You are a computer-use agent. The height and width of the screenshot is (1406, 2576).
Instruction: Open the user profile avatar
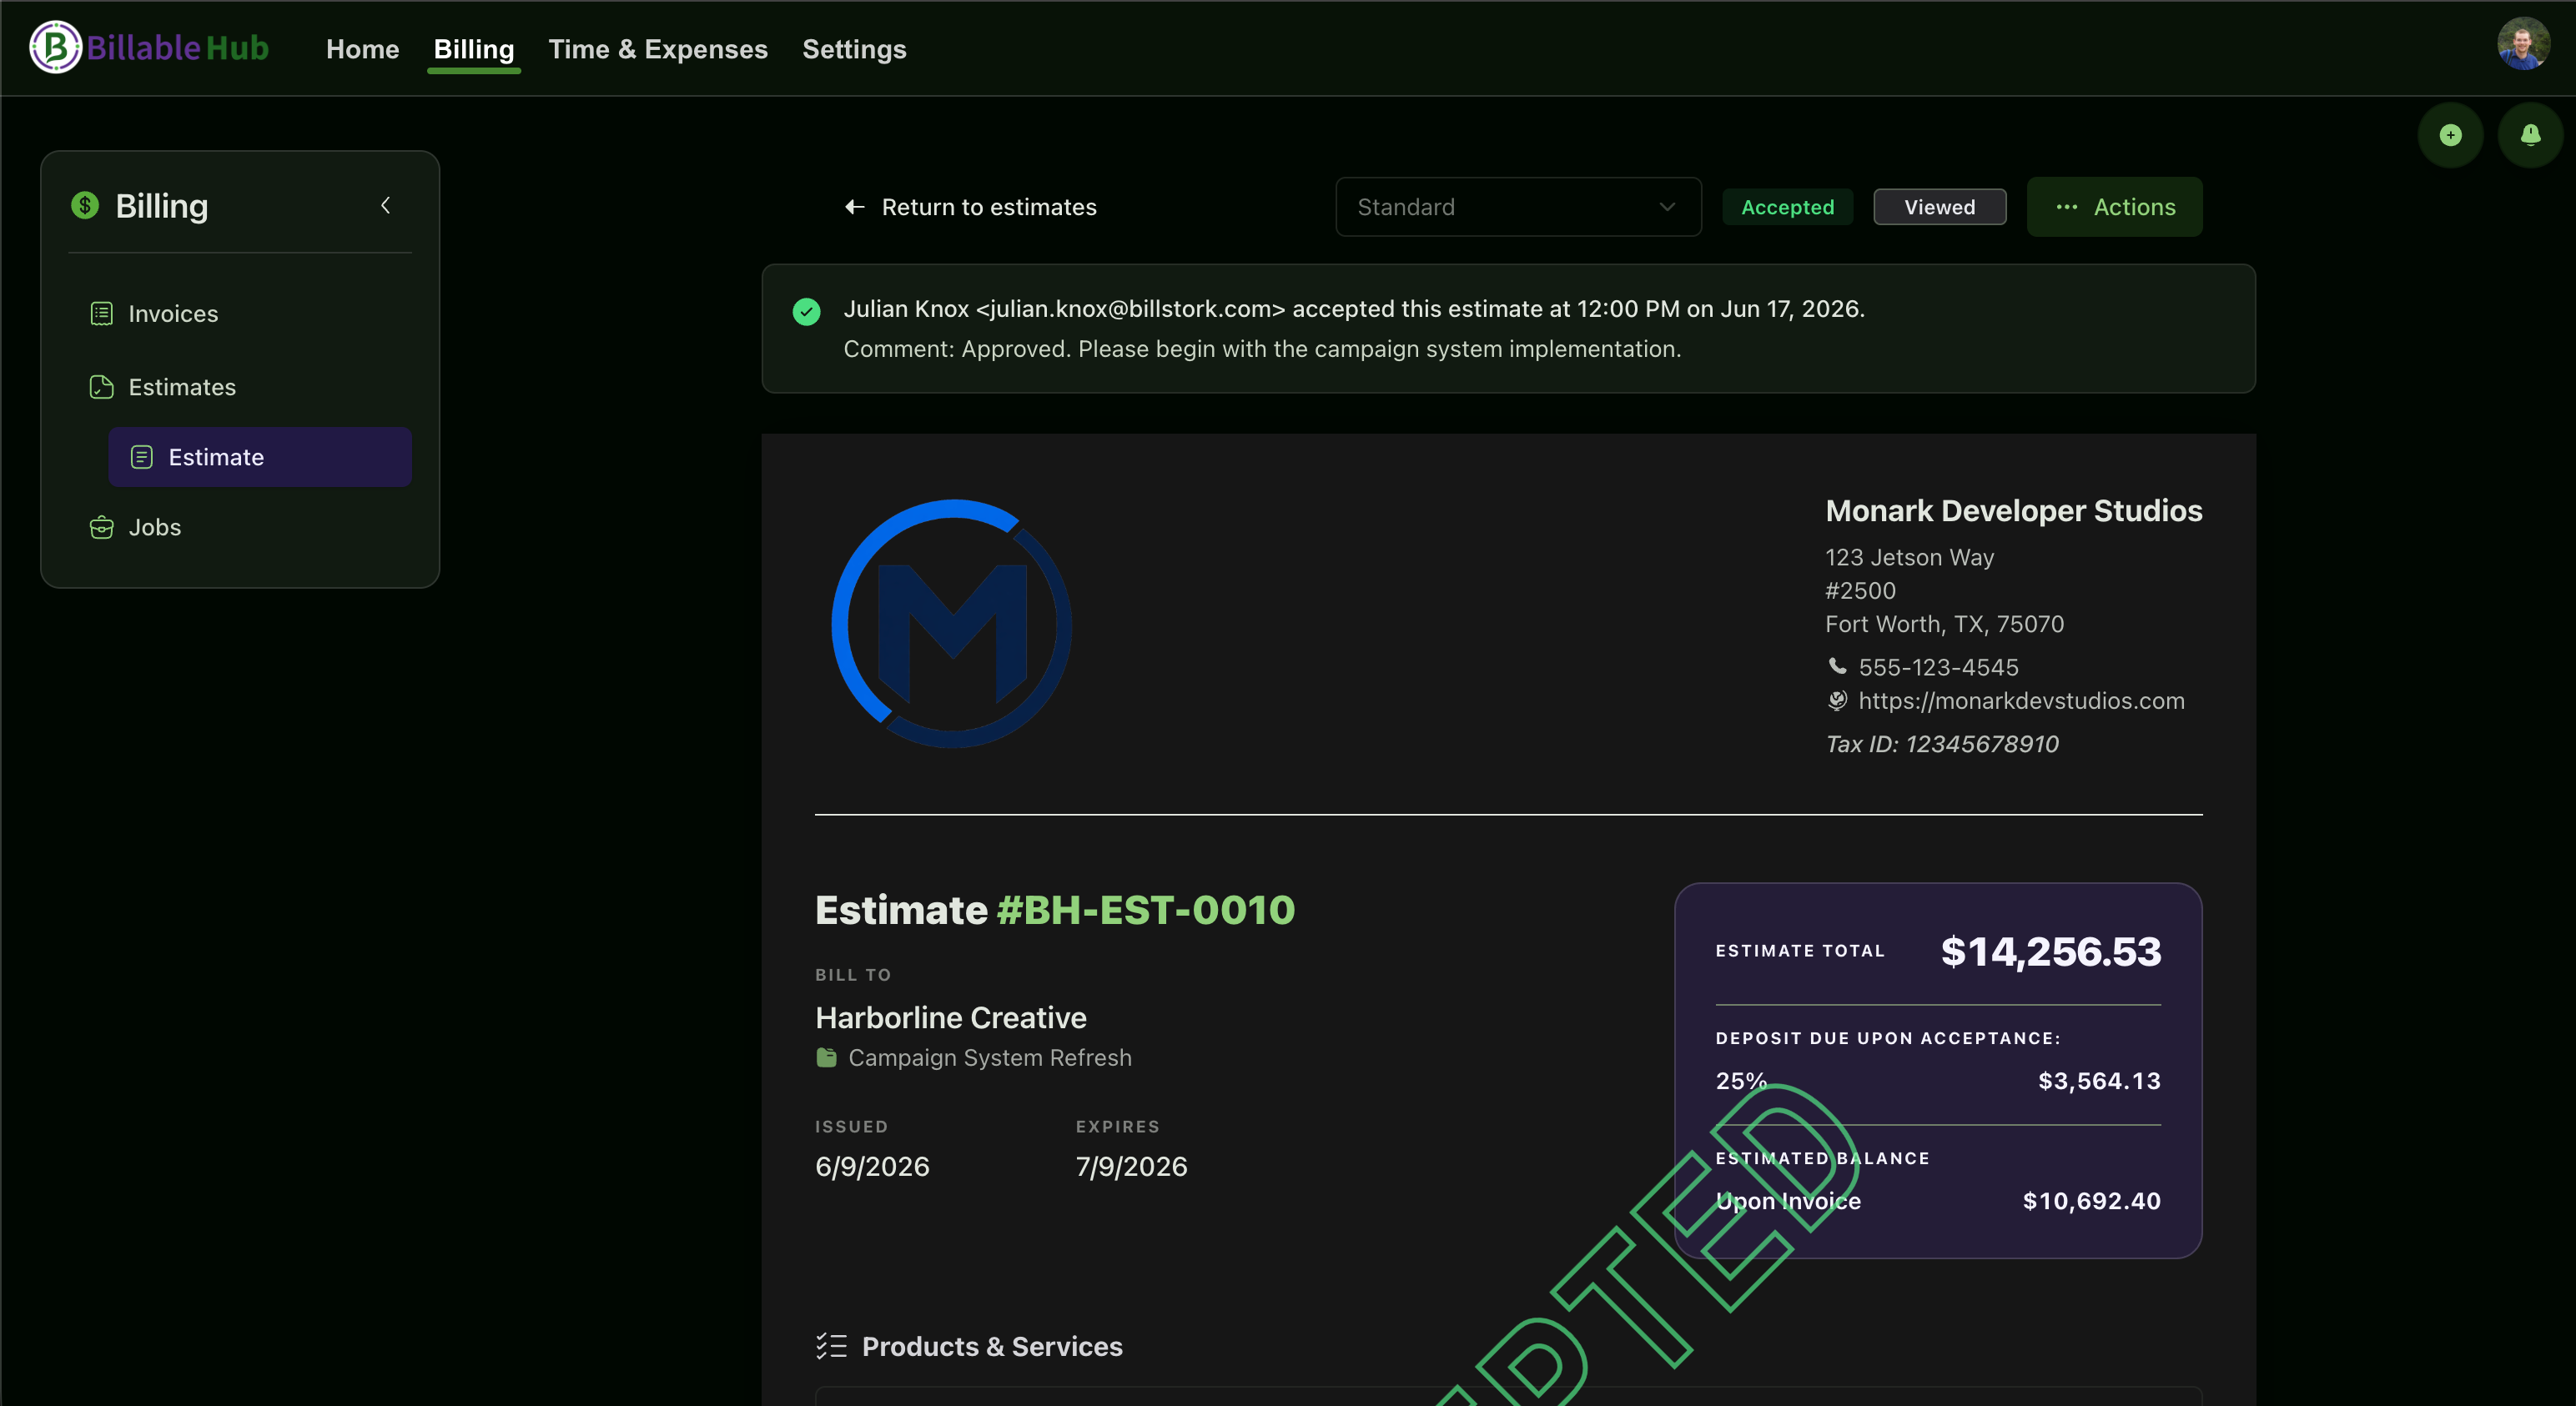[x=2522, y=44]
